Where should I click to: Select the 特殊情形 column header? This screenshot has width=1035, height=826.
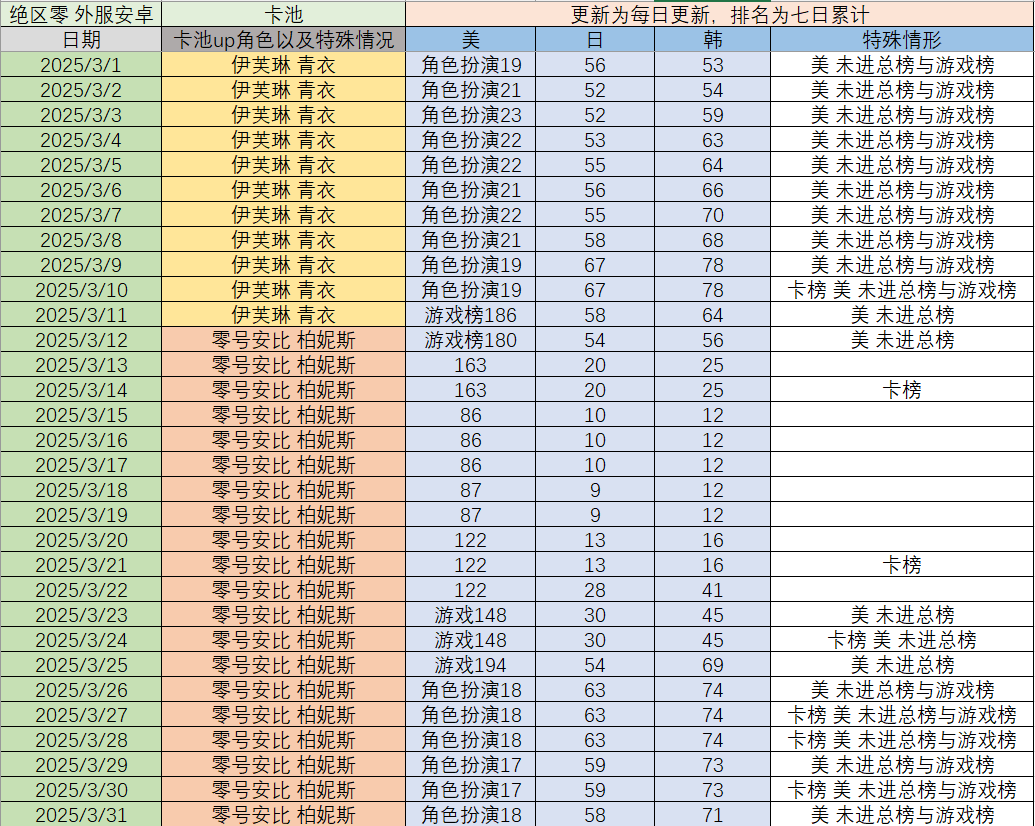tap(901, 39)
